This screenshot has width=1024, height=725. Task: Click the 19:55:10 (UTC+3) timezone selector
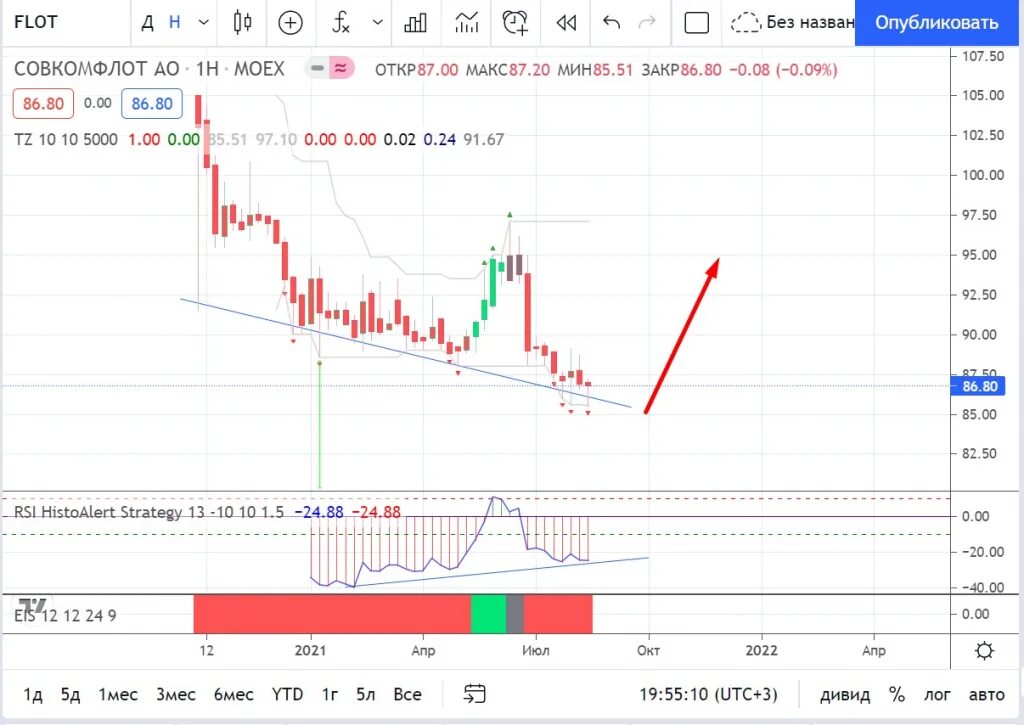[x=708, y=694]
